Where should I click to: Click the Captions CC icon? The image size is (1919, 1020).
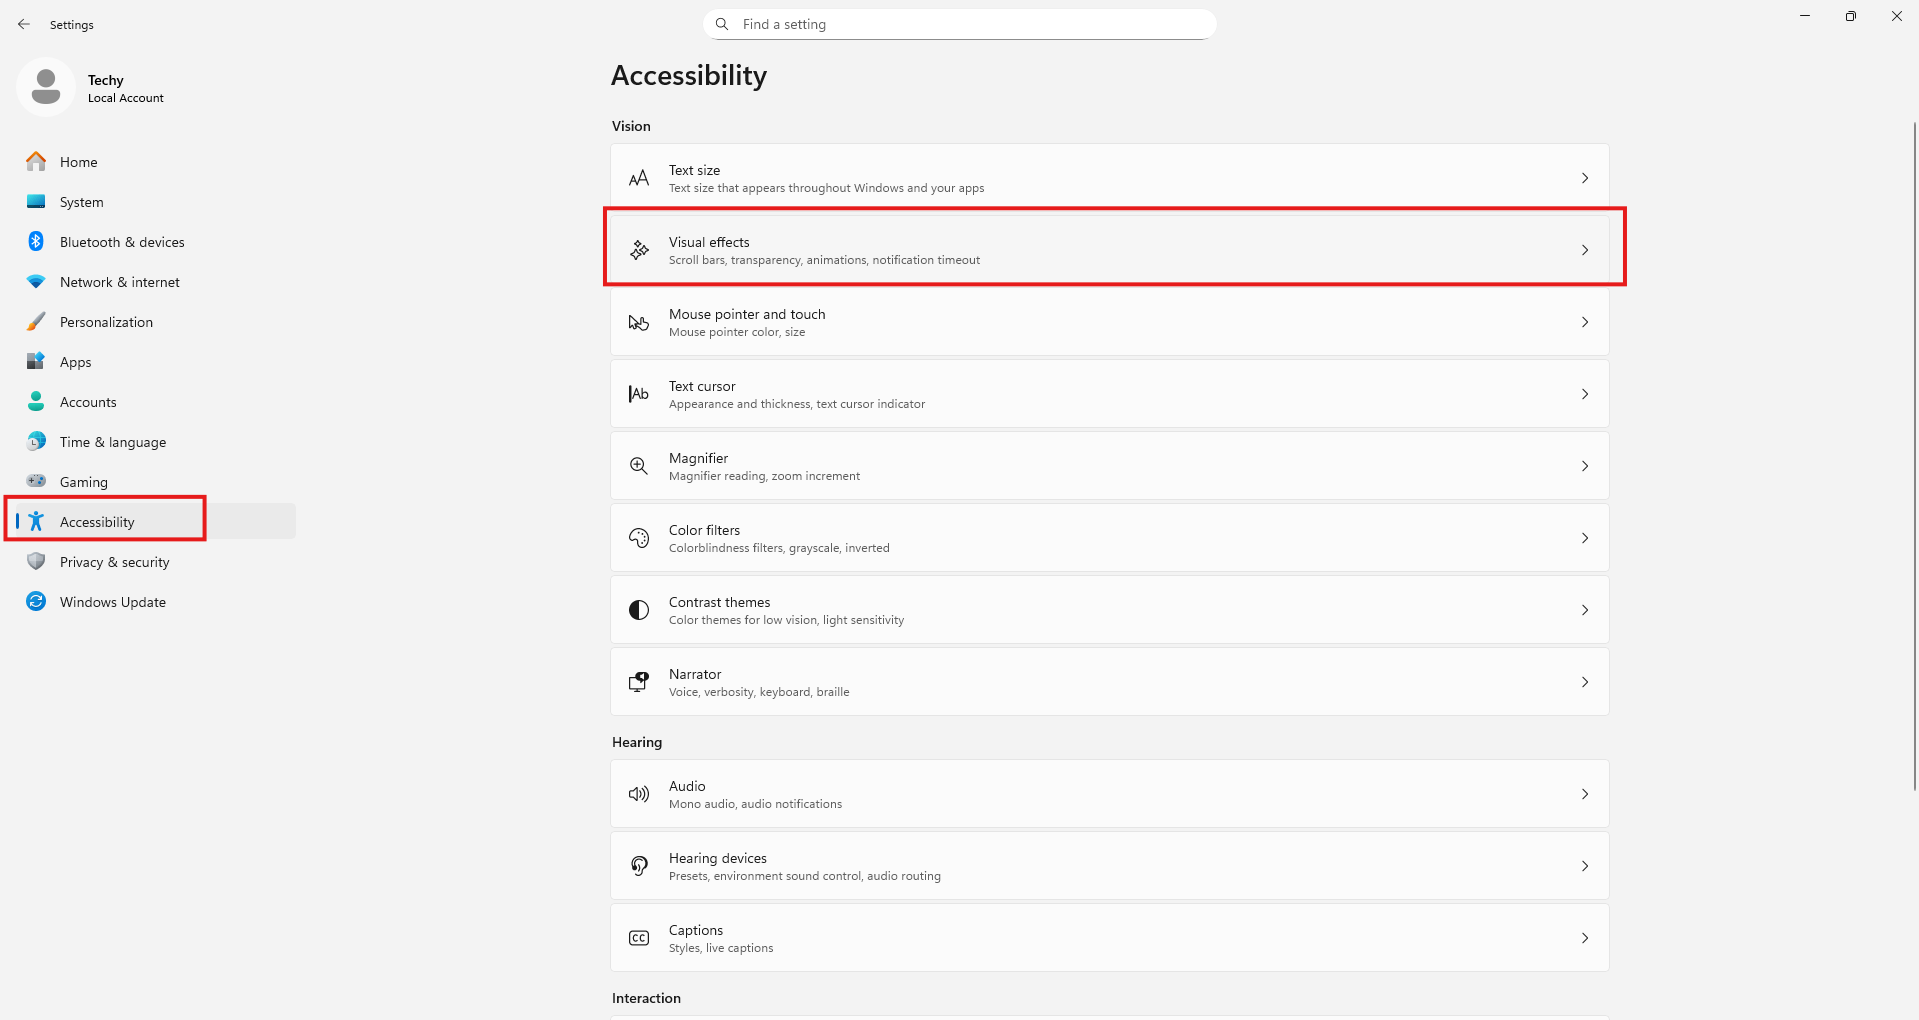tap(638, 938)
